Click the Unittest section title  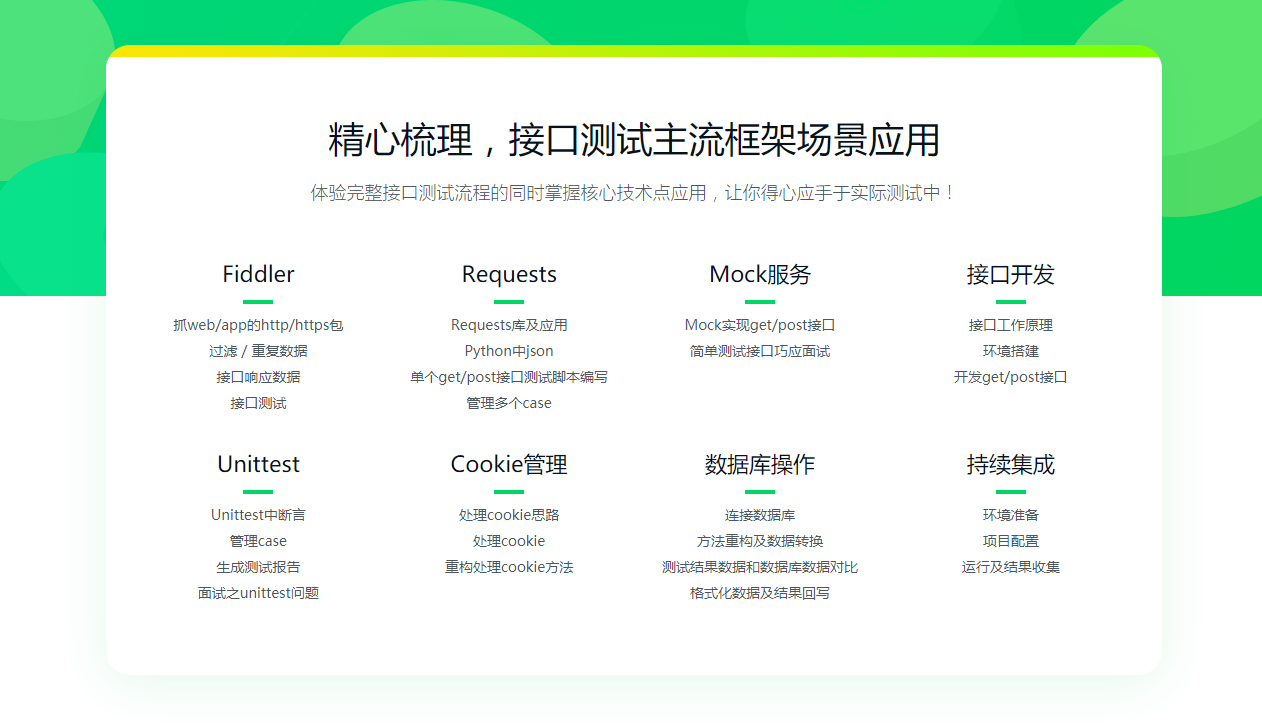click(258, 464)
